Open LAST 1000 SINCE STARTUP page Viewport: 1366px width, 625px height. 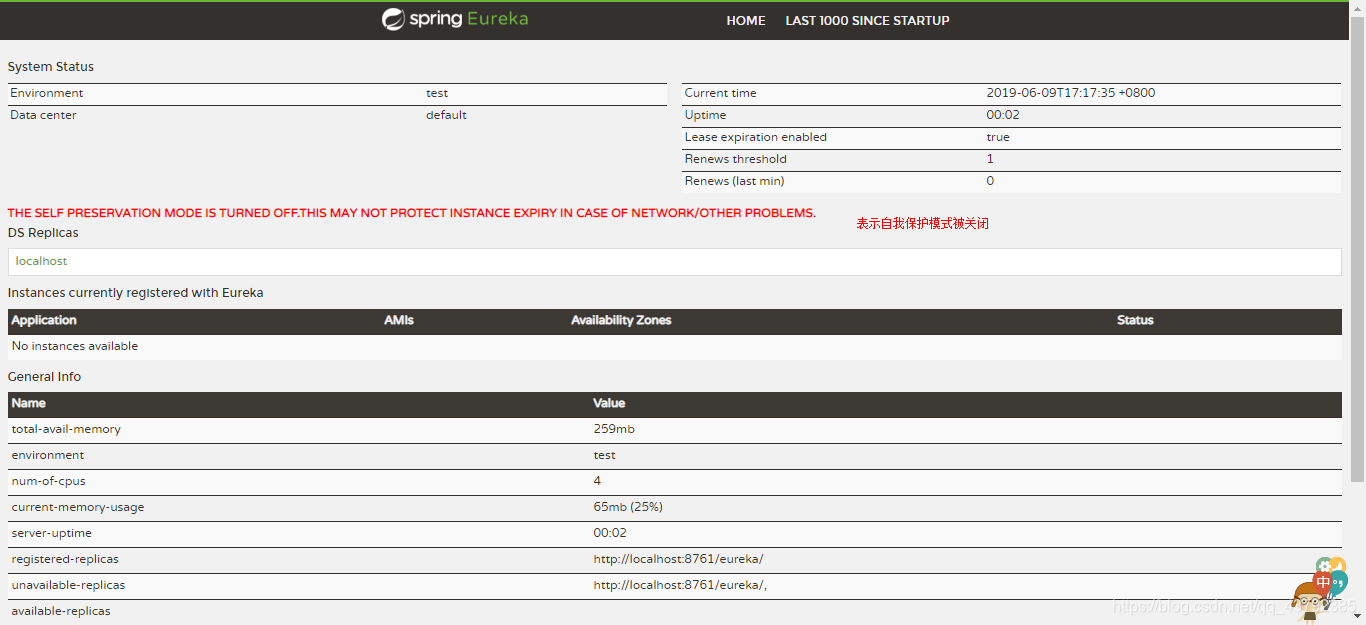coord(867,20)
